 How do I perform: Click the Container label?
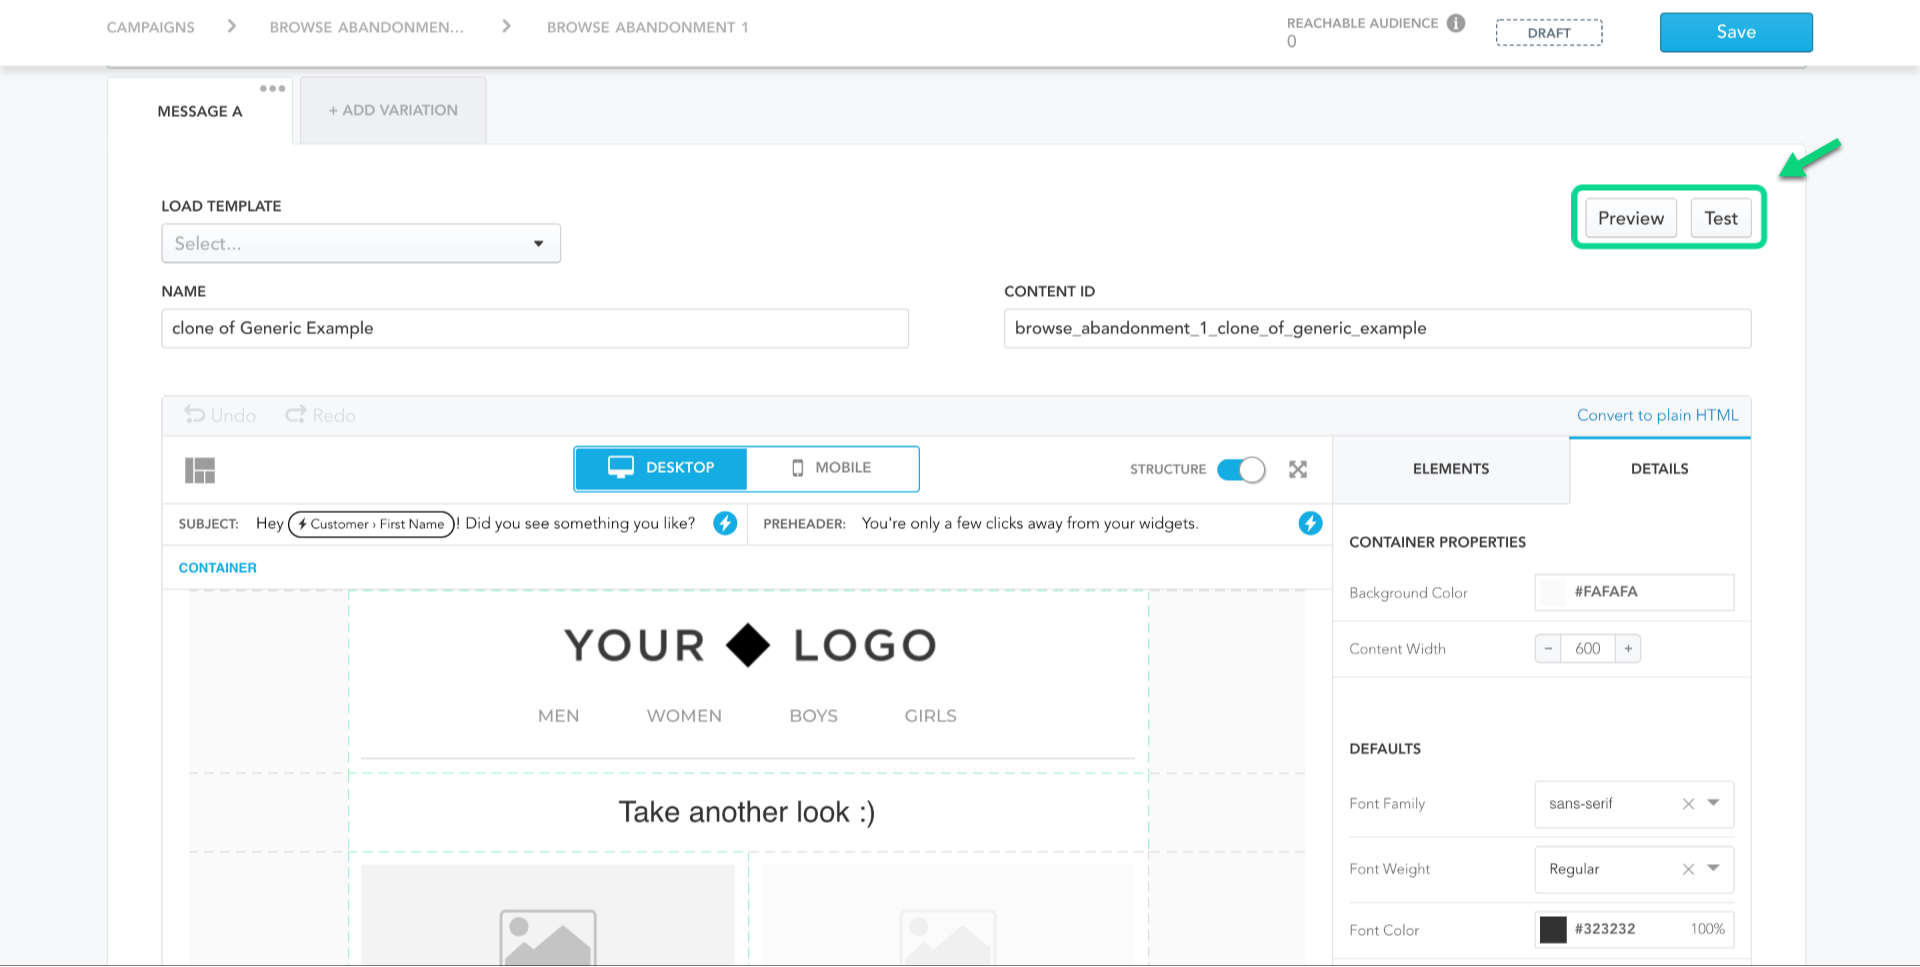(x=218, y=568)
